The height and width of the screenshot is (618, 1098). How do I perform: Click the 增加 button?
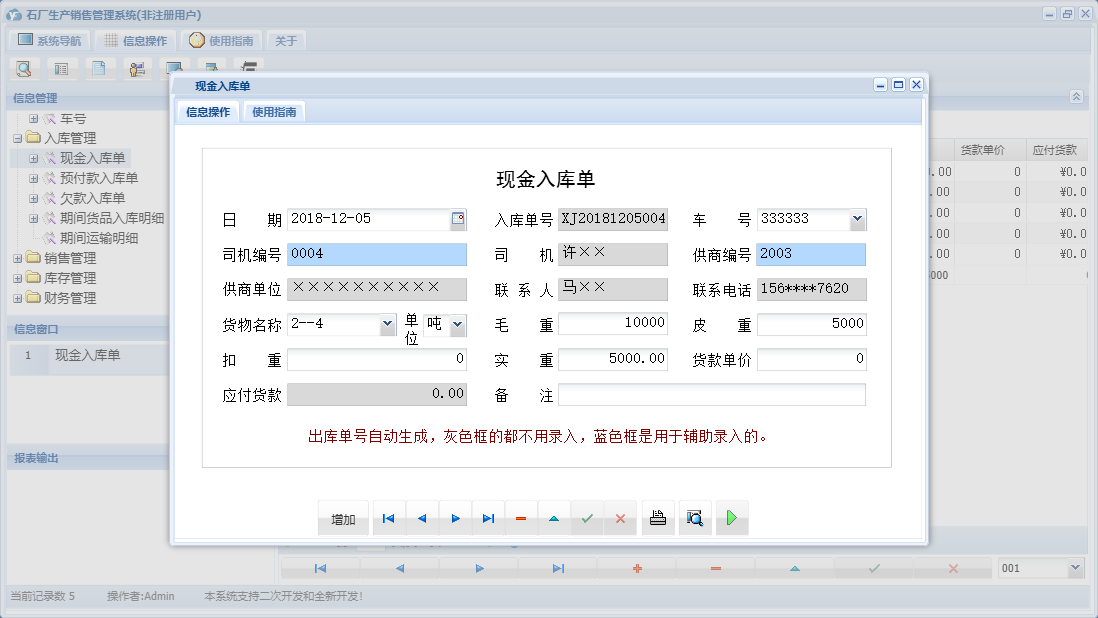[343, 519]
